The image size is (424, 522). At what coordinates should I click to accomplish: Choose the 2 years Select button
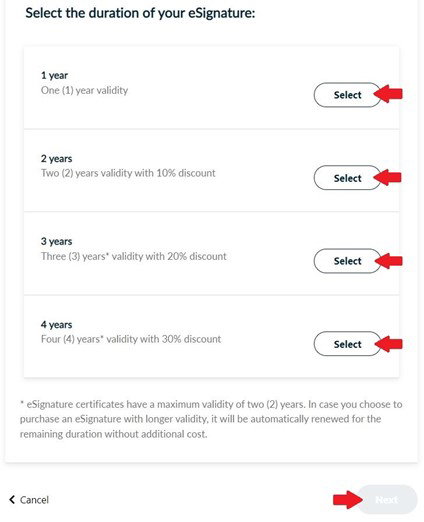[347, 178]
